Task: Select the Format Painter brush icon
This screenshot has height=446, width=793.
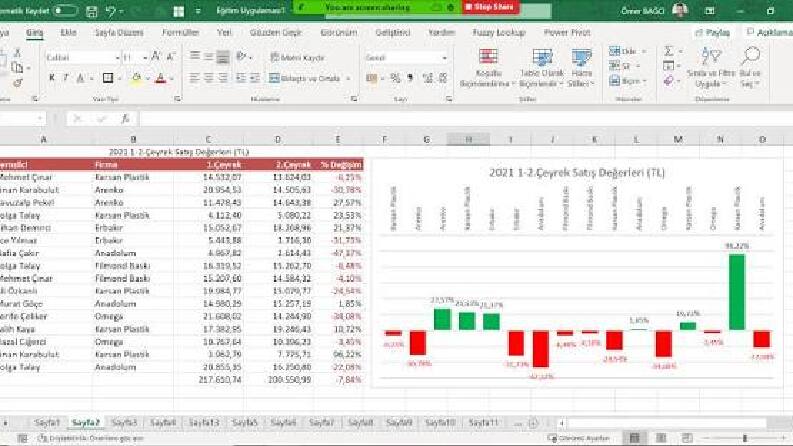Action: (x=18, y=82)
